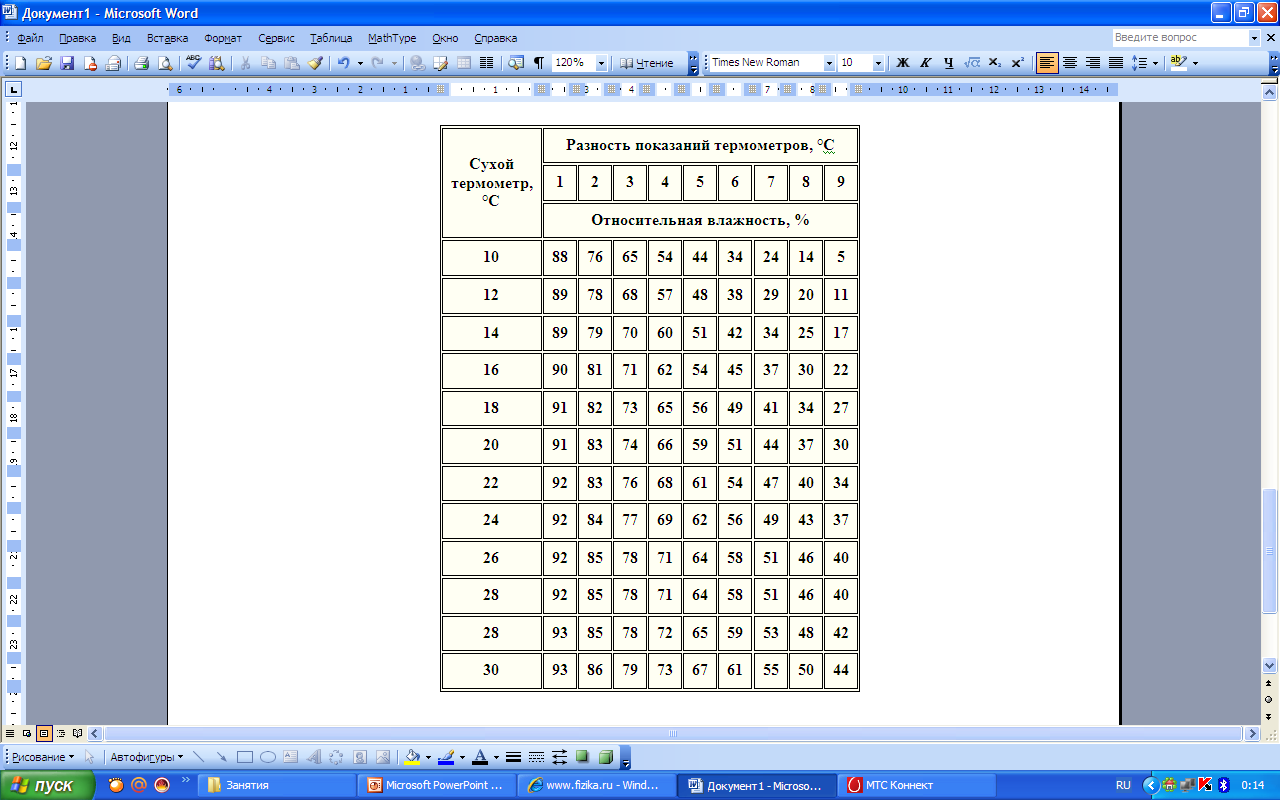1280x800 pixels.
Task: Click the пуск Start button
Action: (x=47, y=785)
